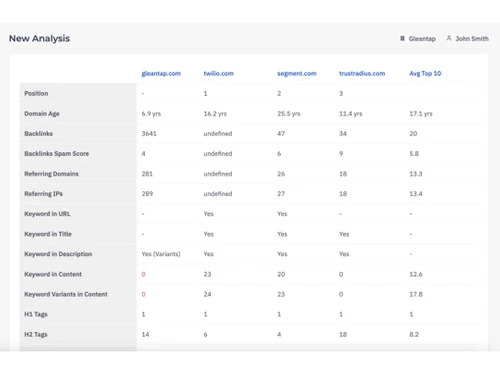This screenshot has width=500, height=375.
Task: Open the twilio.com column link
Action: point(219,74)
